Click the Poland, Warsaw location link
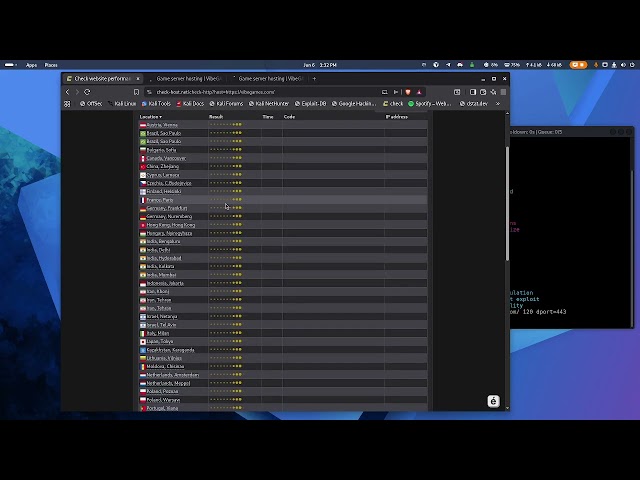Viewport: 640px width, 480px height. [x=163, y=400]
